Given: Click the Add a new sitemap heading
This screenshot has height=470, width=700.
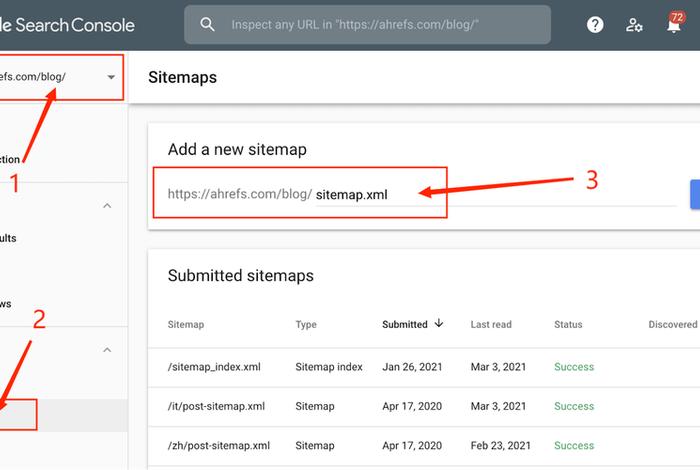Looking at the screenshot, I should 237,149.
